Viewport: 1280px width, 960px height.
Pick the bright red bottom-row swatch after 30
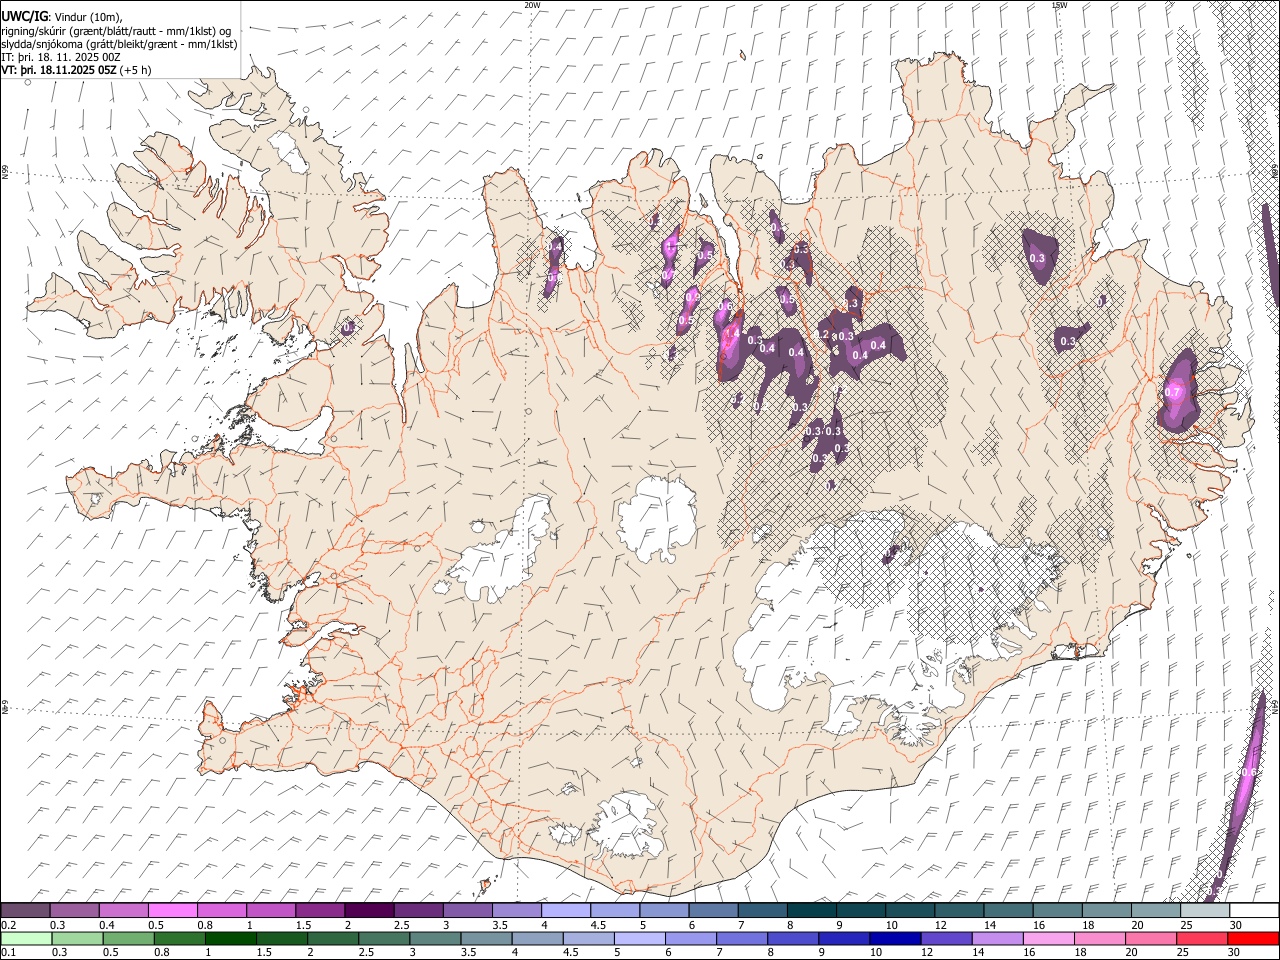coord(1253,938)
